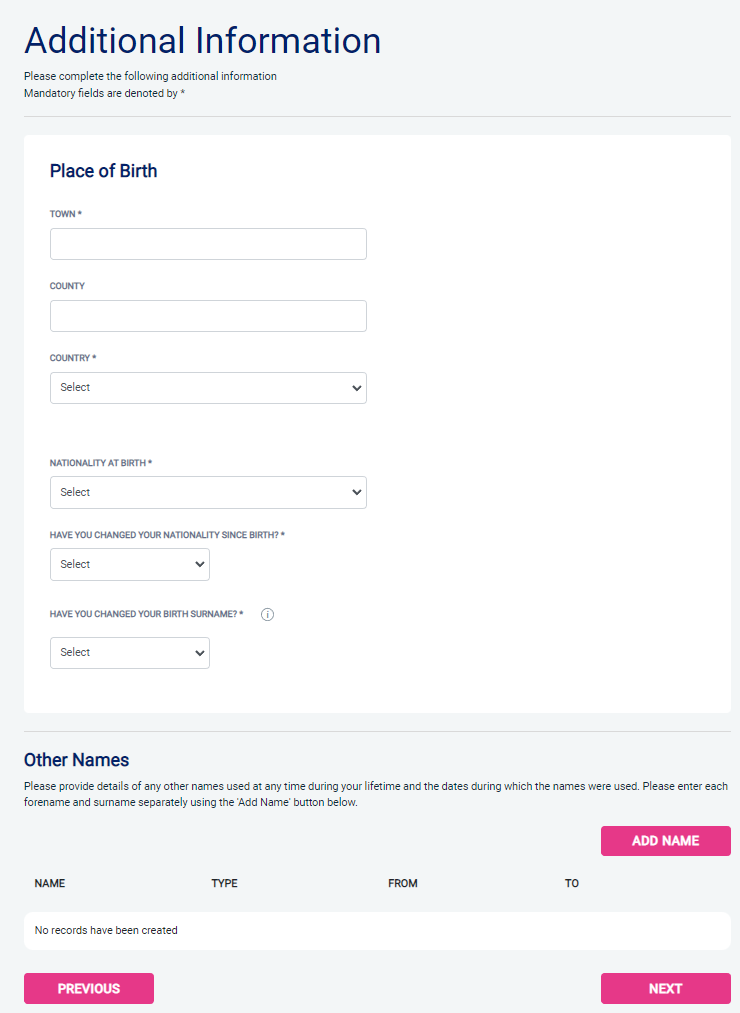Click the Other Names section heading
The height and width of the screenshot is (1013, 740).
tap(77, 760)
